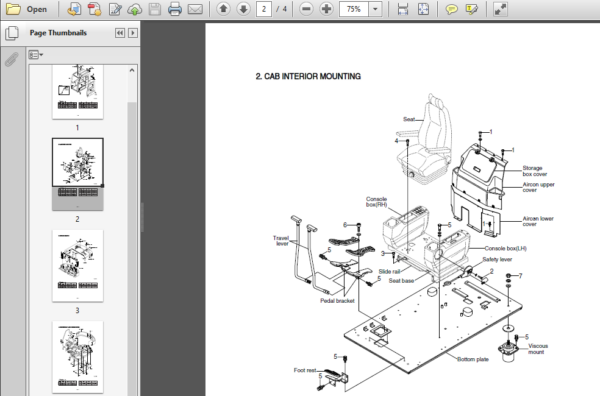Open the Attachments paperclip panel
600x396 pixels.
point(11,59)
